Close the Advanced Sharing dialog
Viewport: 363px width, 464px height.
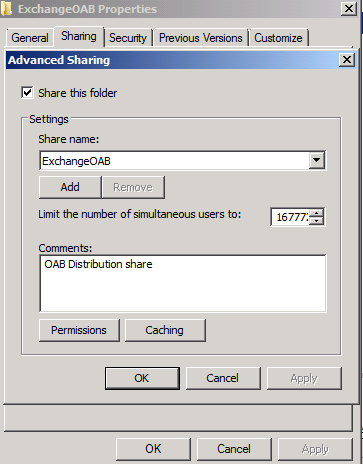click(347, 60)
